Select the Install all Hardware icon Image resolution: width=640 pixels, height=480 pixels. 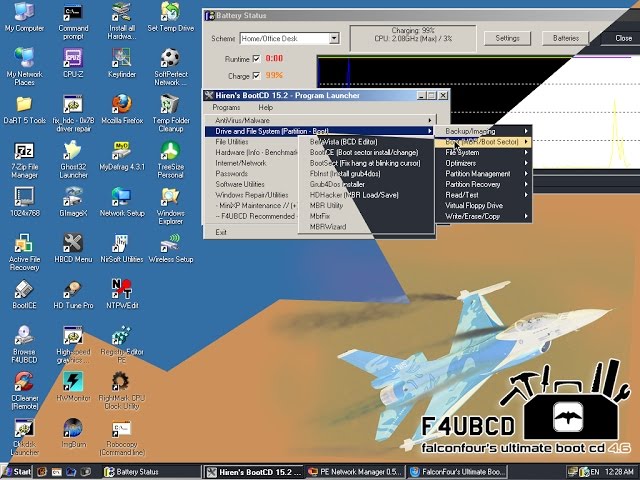122,20
